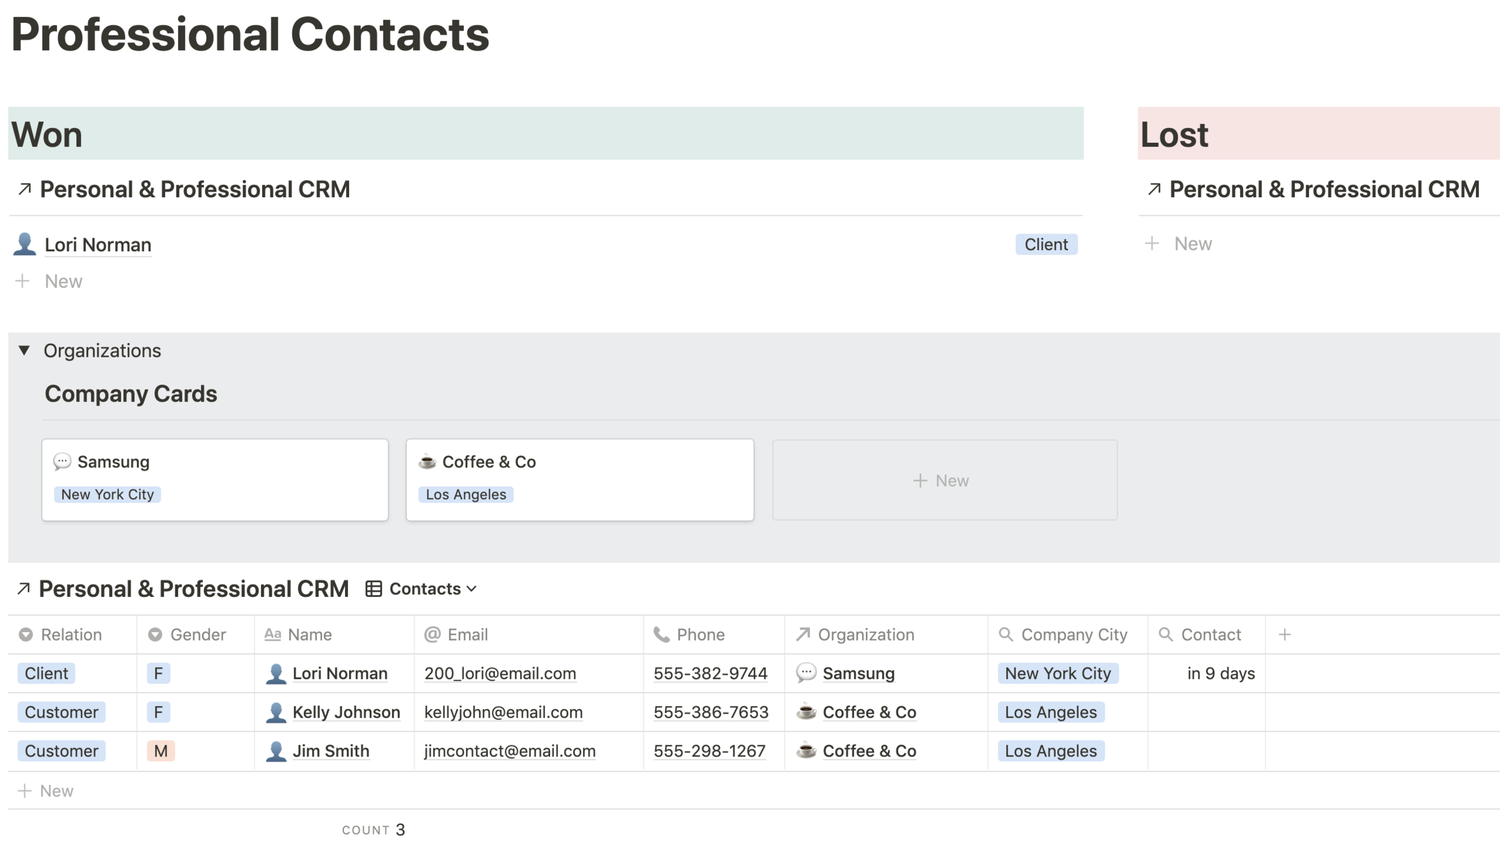
Task: Open the Personal & Professional CRM link above the table
Action: [194, 589]
